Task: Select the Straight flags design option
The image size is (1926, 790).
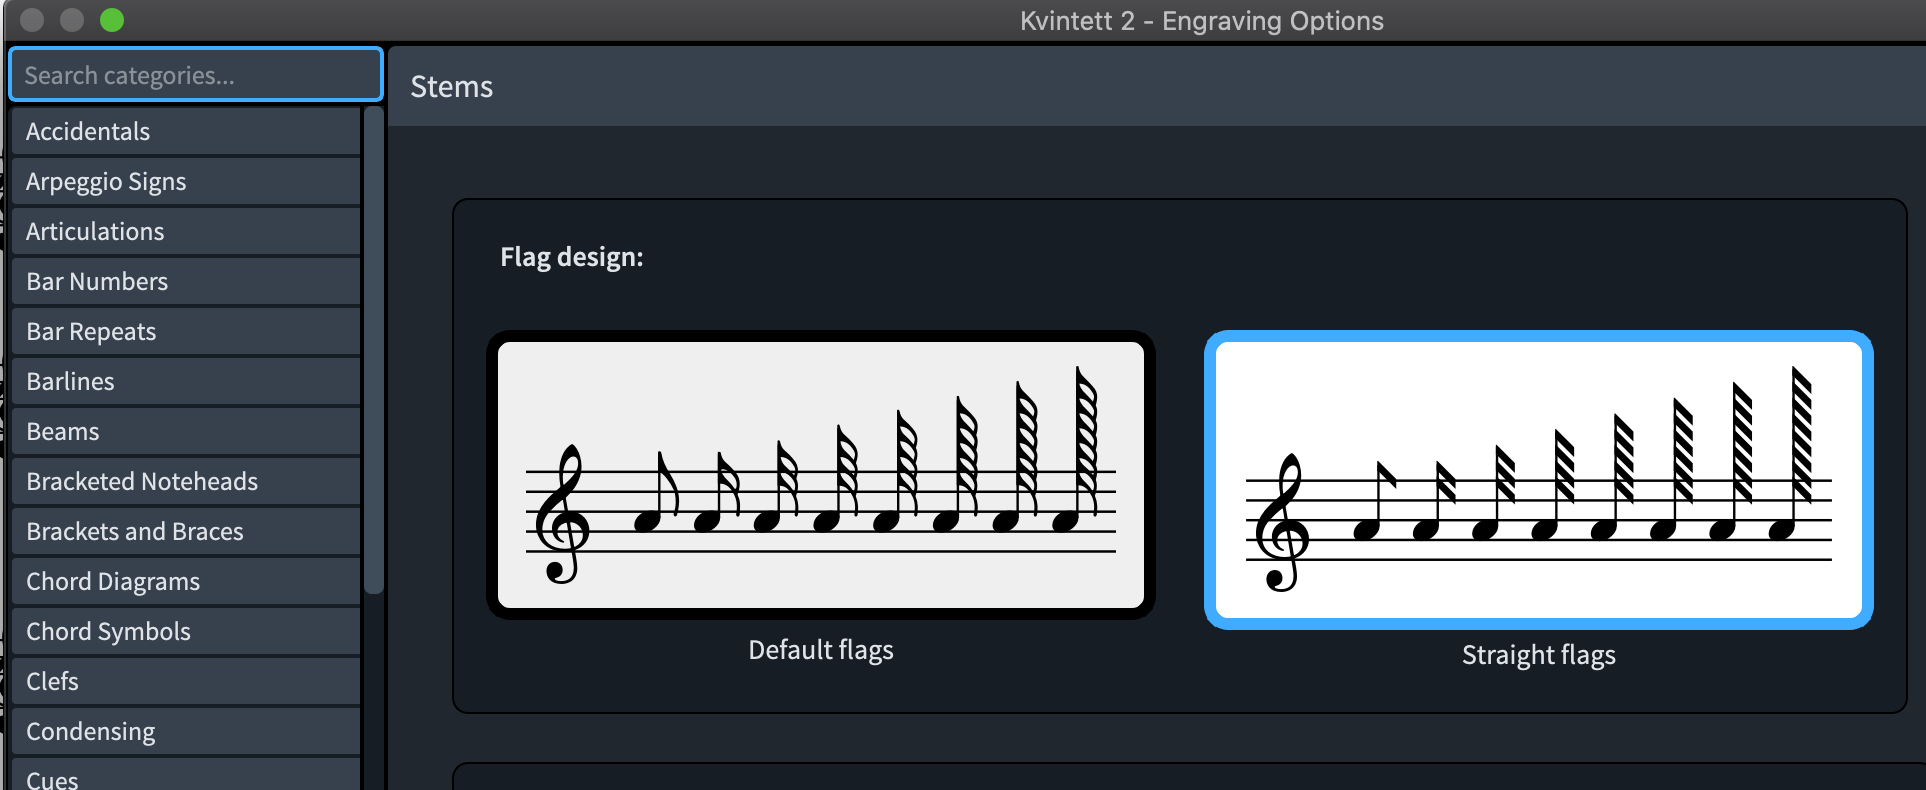Action: [x=1538, y=480]
